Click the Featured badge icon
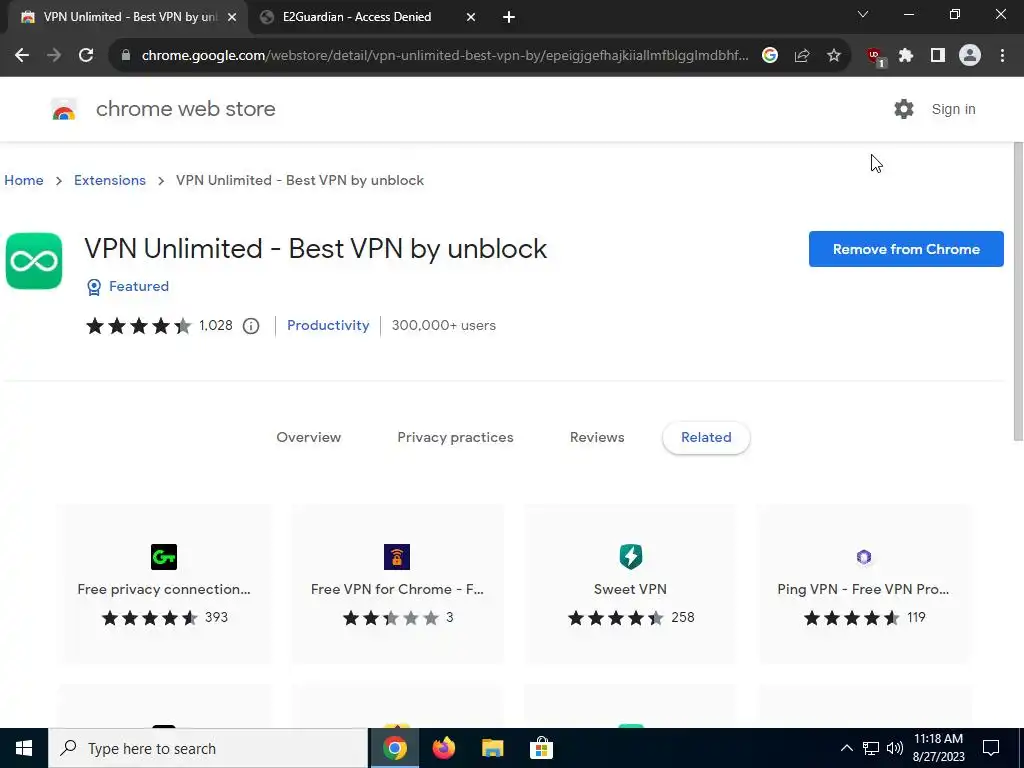 pos(94,287)
